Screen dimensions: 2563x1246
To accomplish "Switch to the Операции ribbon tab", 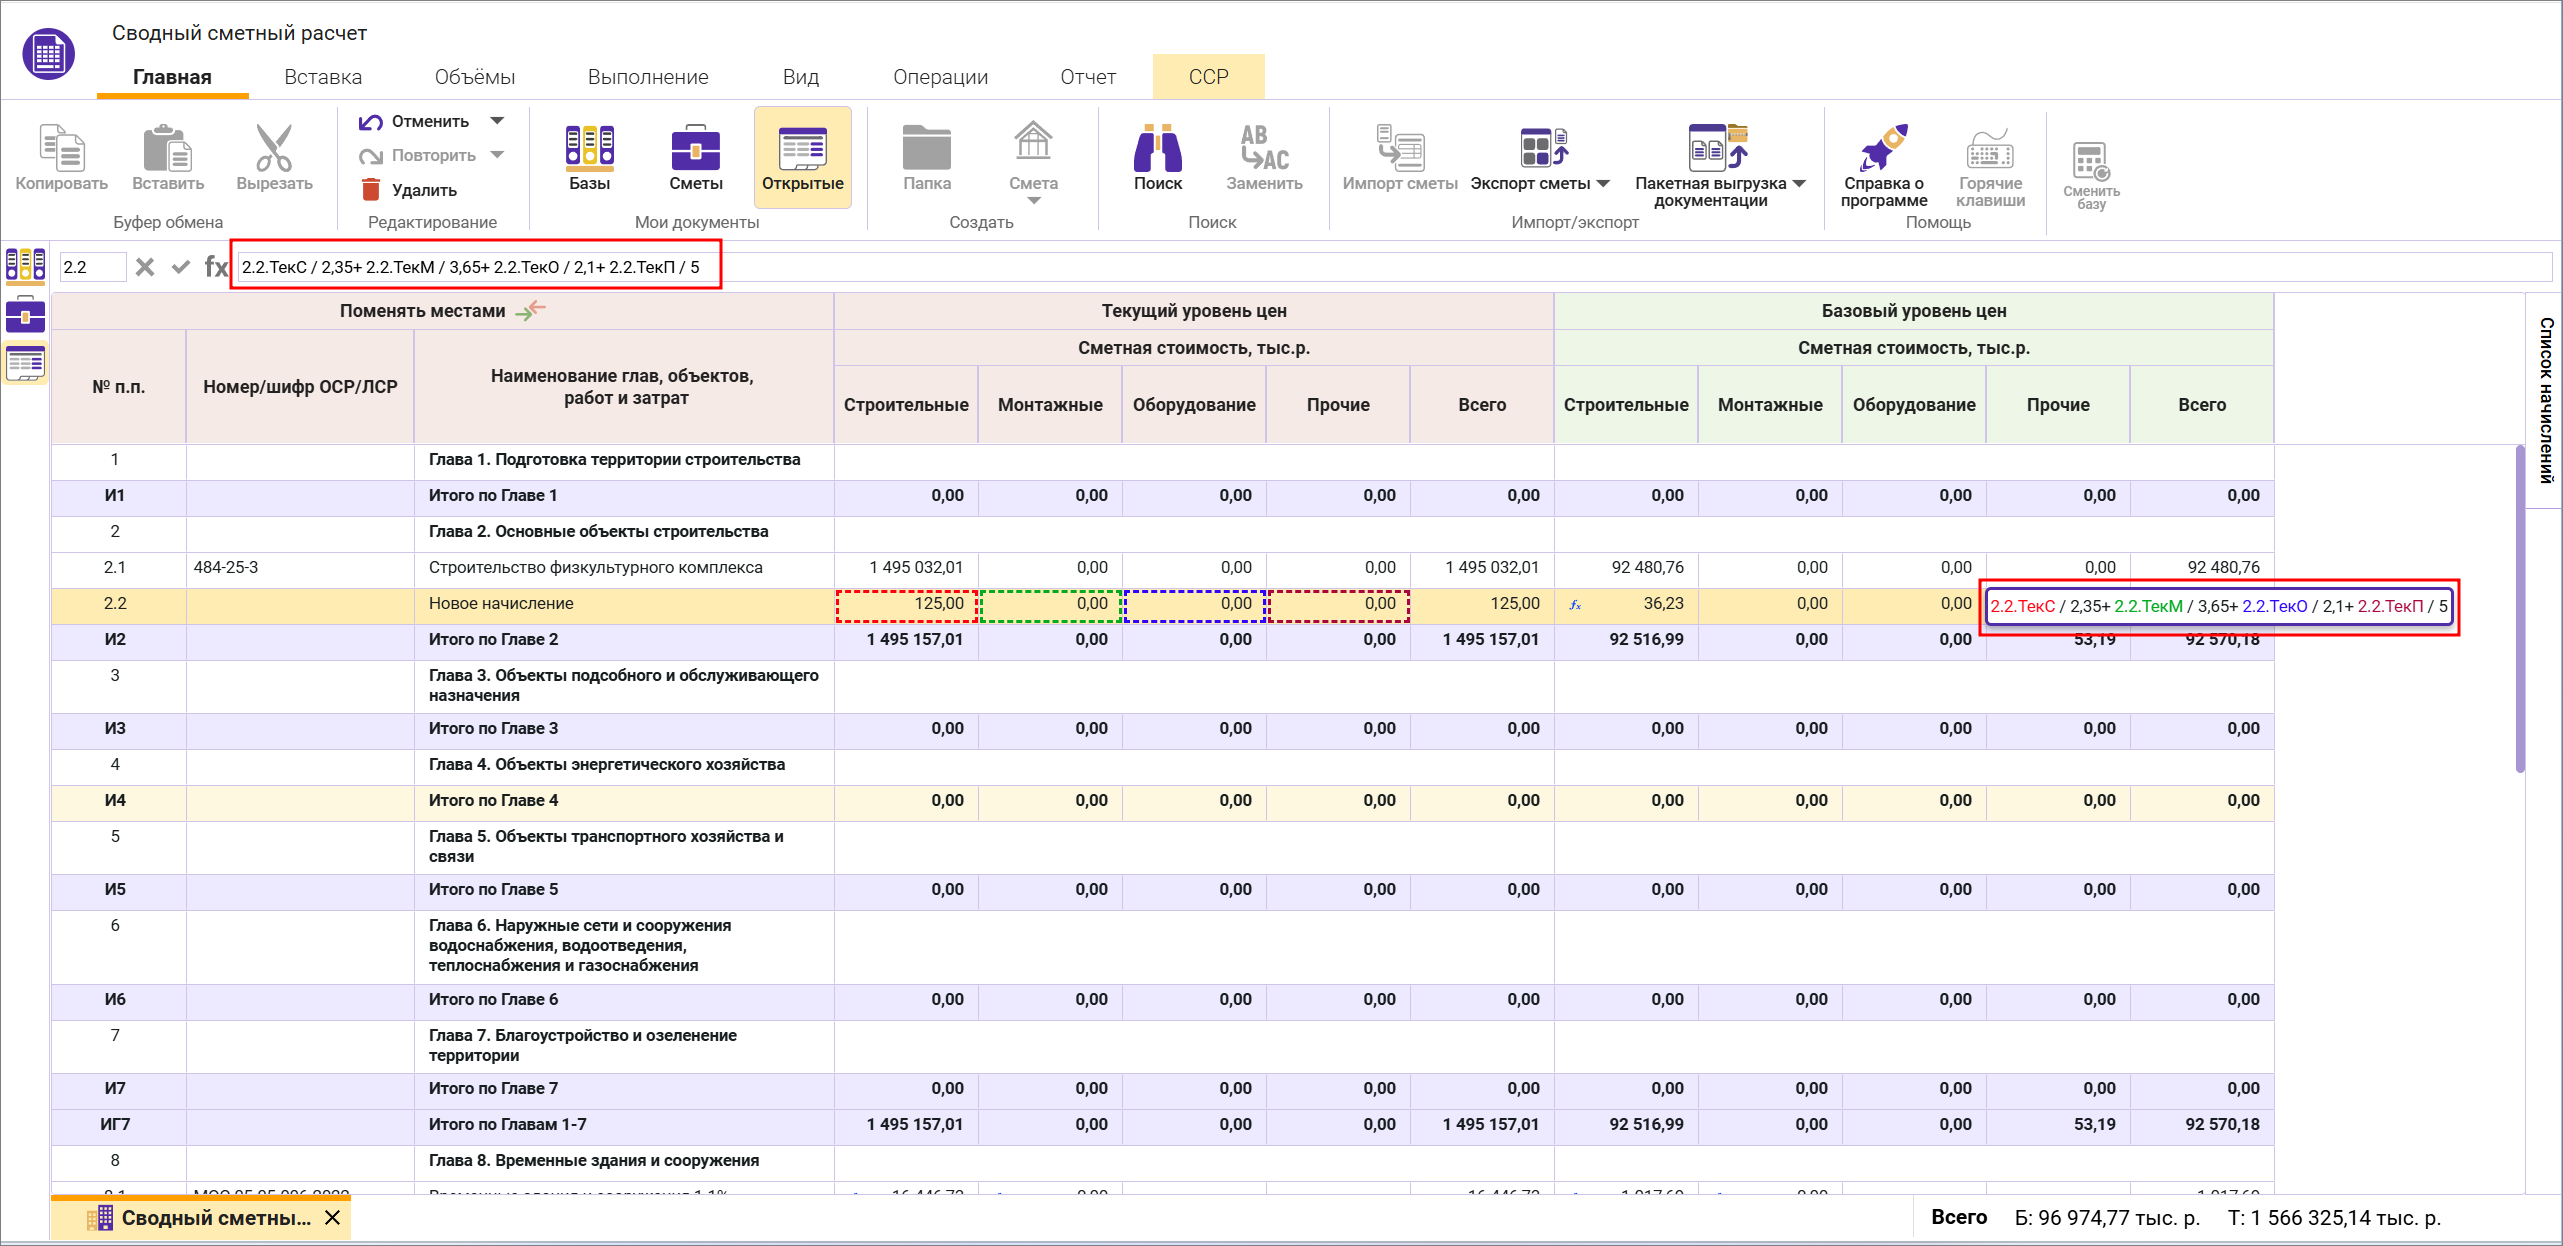I will (940, 77).
